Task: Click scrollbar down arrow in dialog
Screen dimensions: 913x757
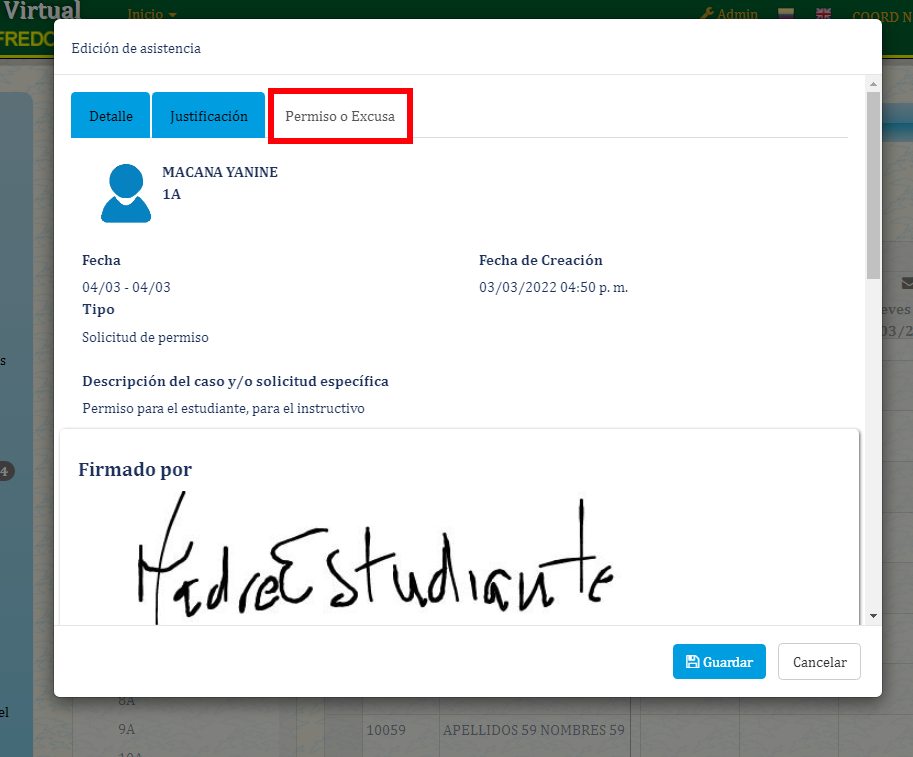Action: 873,616
